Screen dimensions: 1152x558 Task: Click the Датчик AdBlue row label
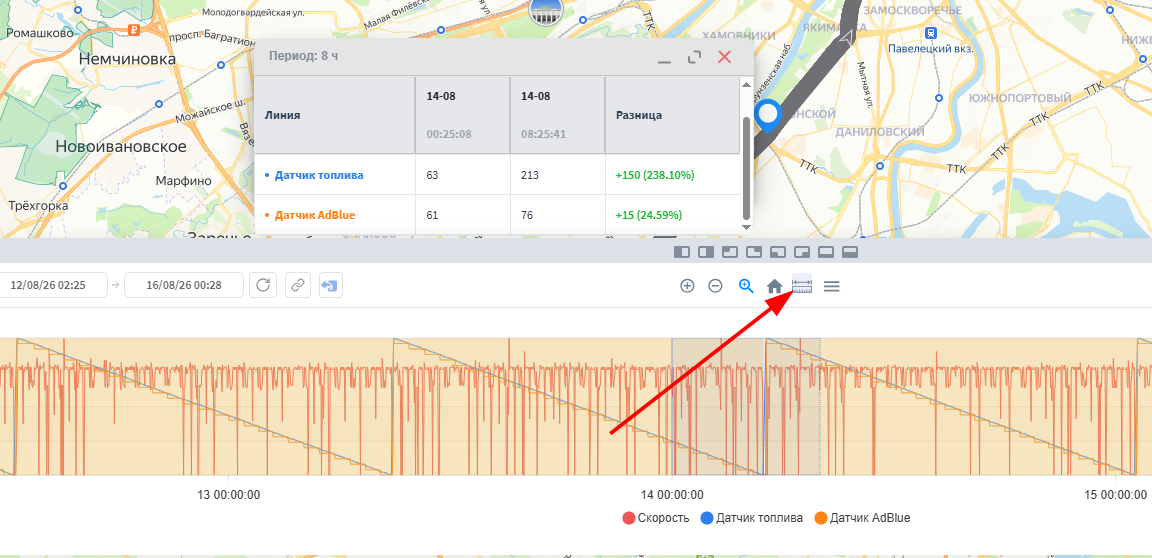click(314, 215)
